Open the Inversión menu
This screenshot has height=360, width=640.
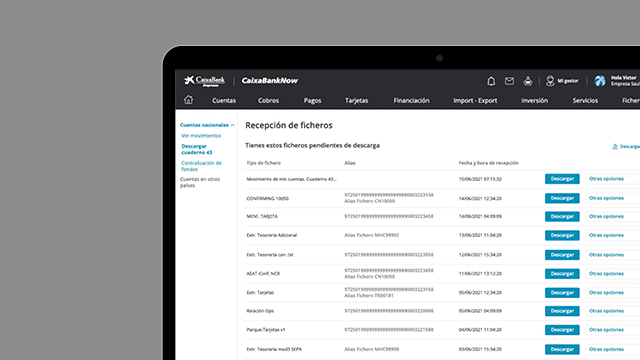tap(534, 100)
